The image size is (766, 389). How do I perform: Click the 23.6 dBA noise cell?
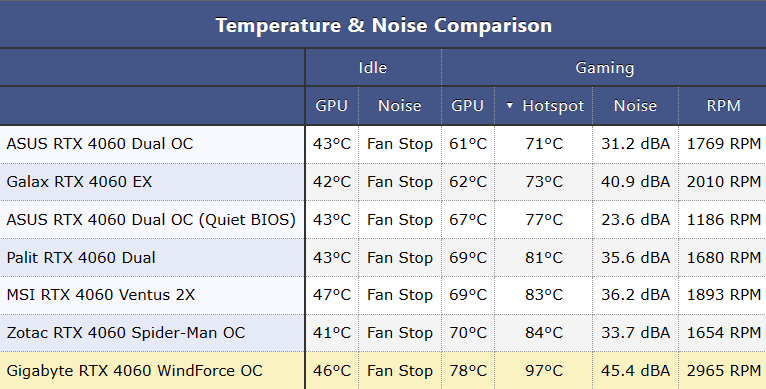tap(635, 220)
